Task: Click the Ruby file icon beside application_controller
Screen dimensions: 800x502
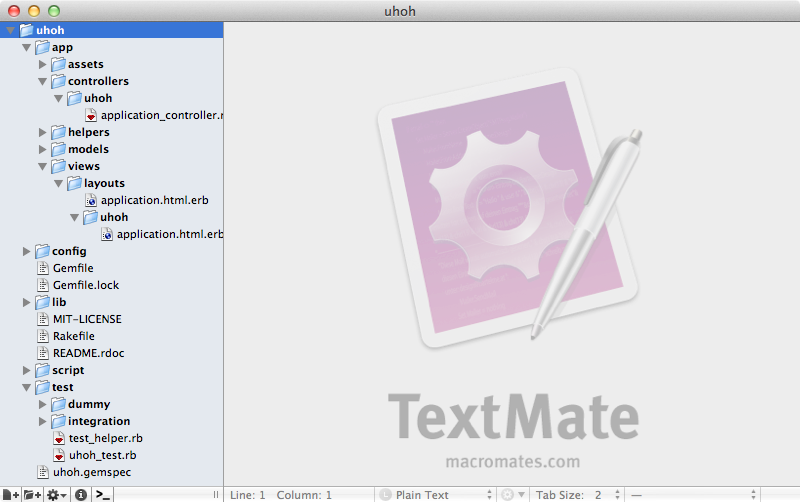Action: tap(91, 115)
